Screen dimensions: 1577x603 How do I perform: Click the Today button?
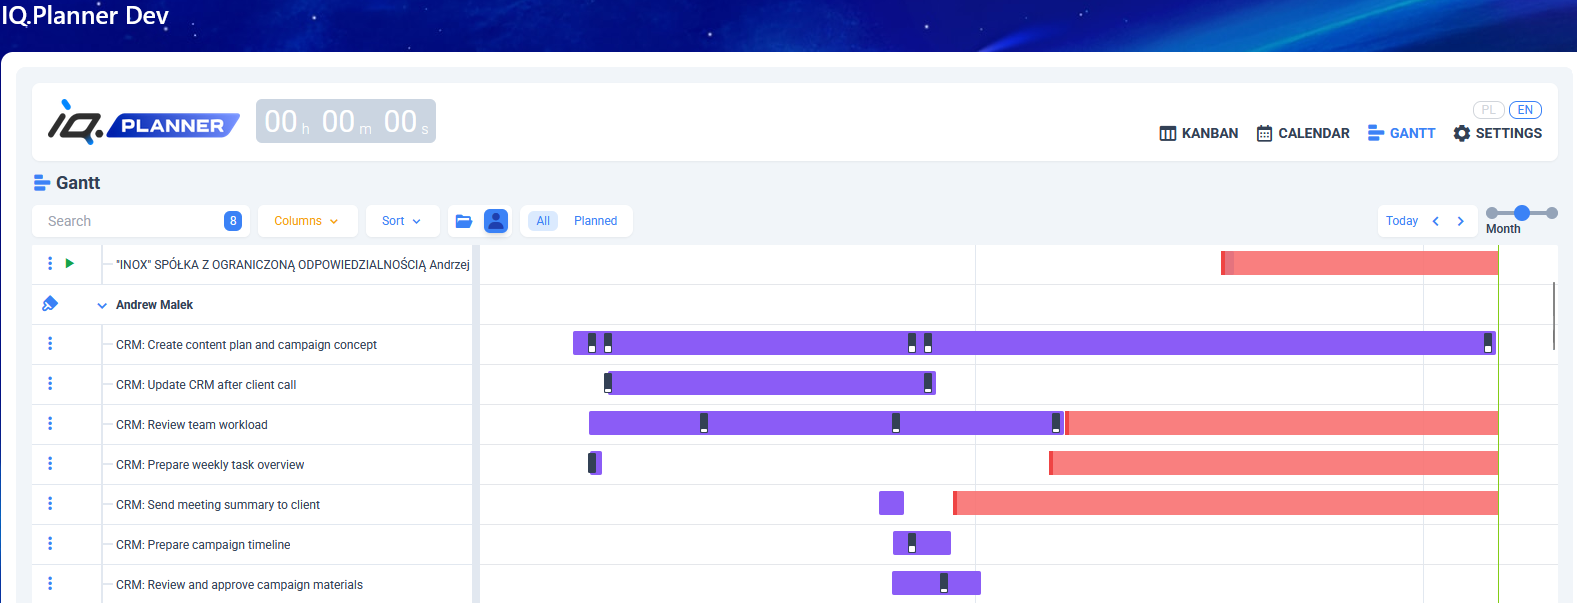coord(1401,221)
